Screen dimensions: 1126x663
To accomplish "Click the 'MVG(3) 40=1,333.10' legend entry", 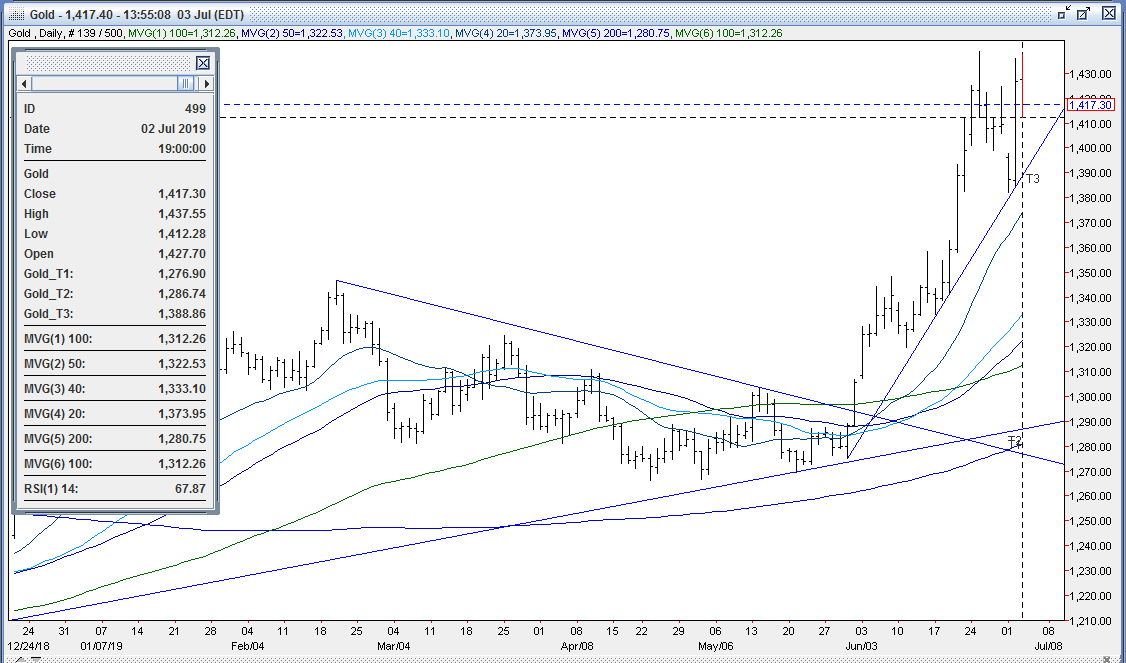I will [399, 33].
